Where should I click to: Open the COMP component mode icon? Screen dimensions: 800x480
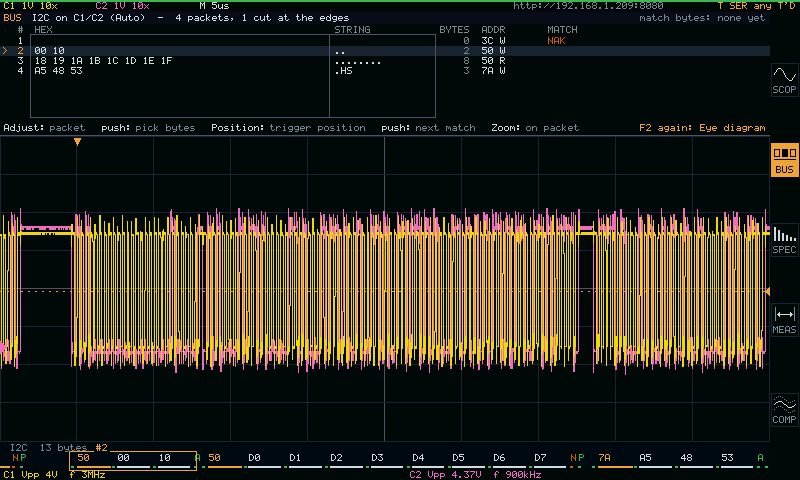(x=784, y=410)
